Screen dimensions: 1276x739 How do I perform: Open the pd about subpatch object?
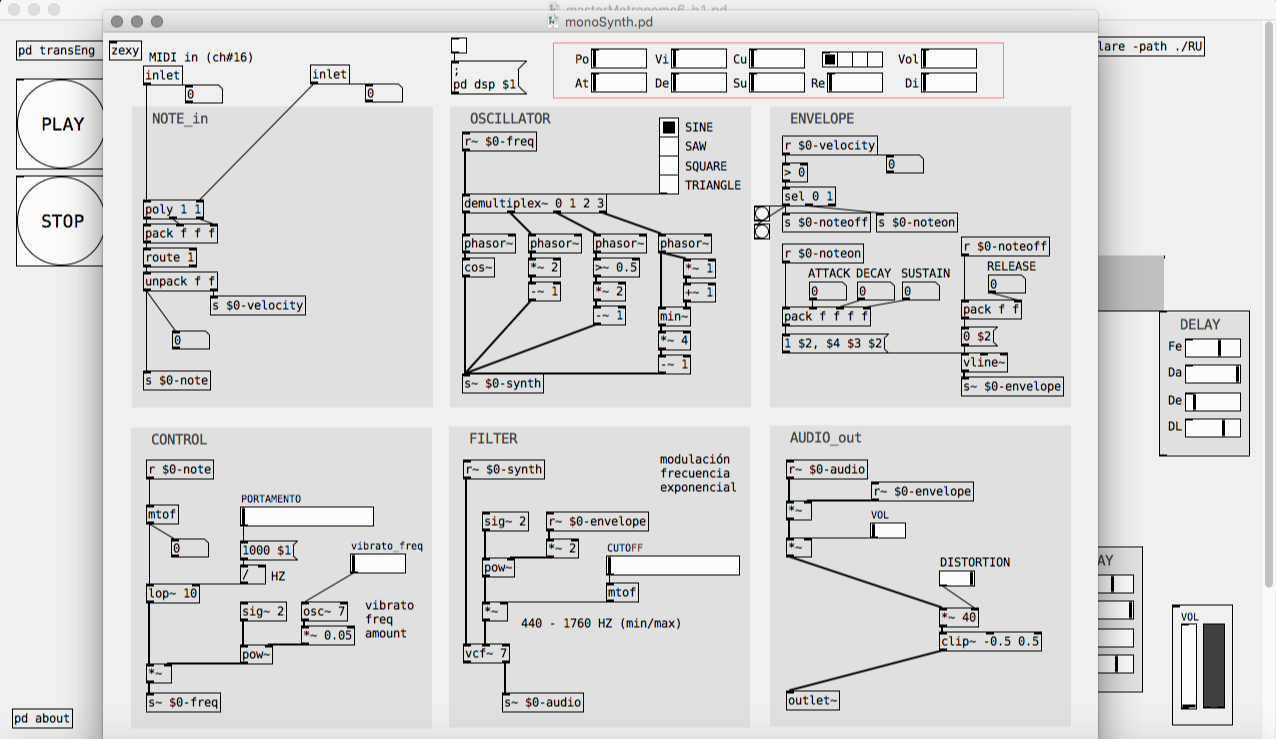(x=42, y=718)
